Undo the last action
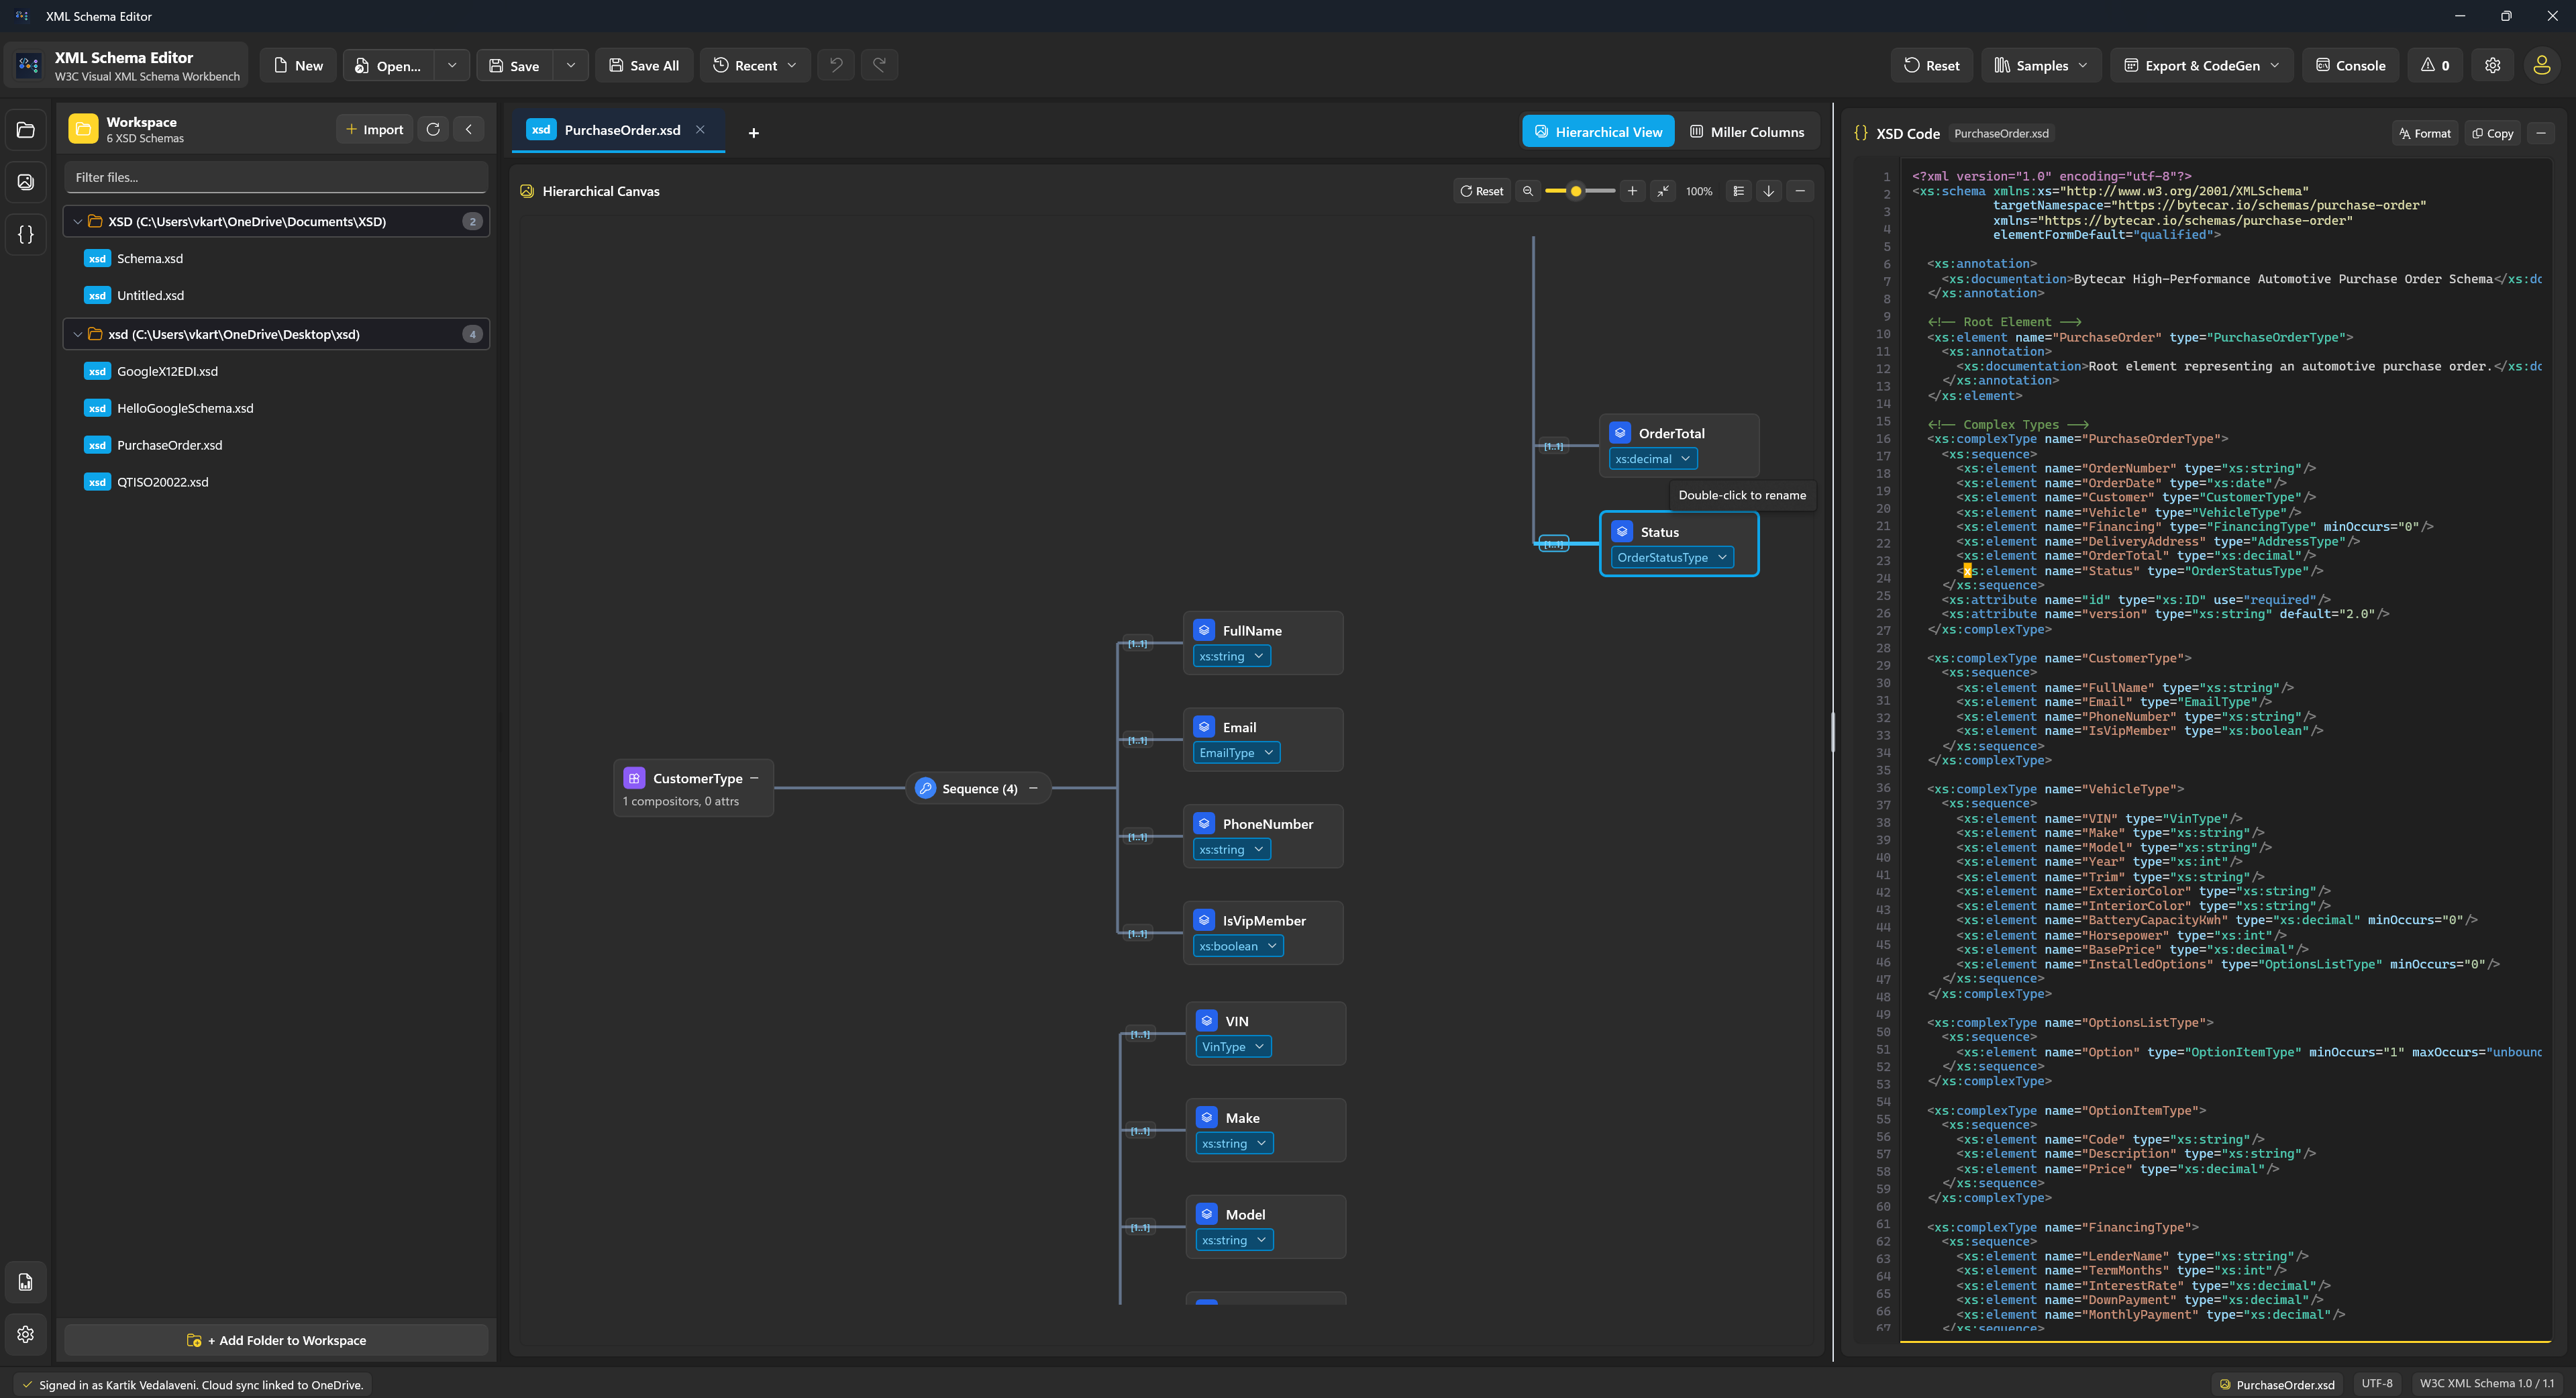 point(836,65)
